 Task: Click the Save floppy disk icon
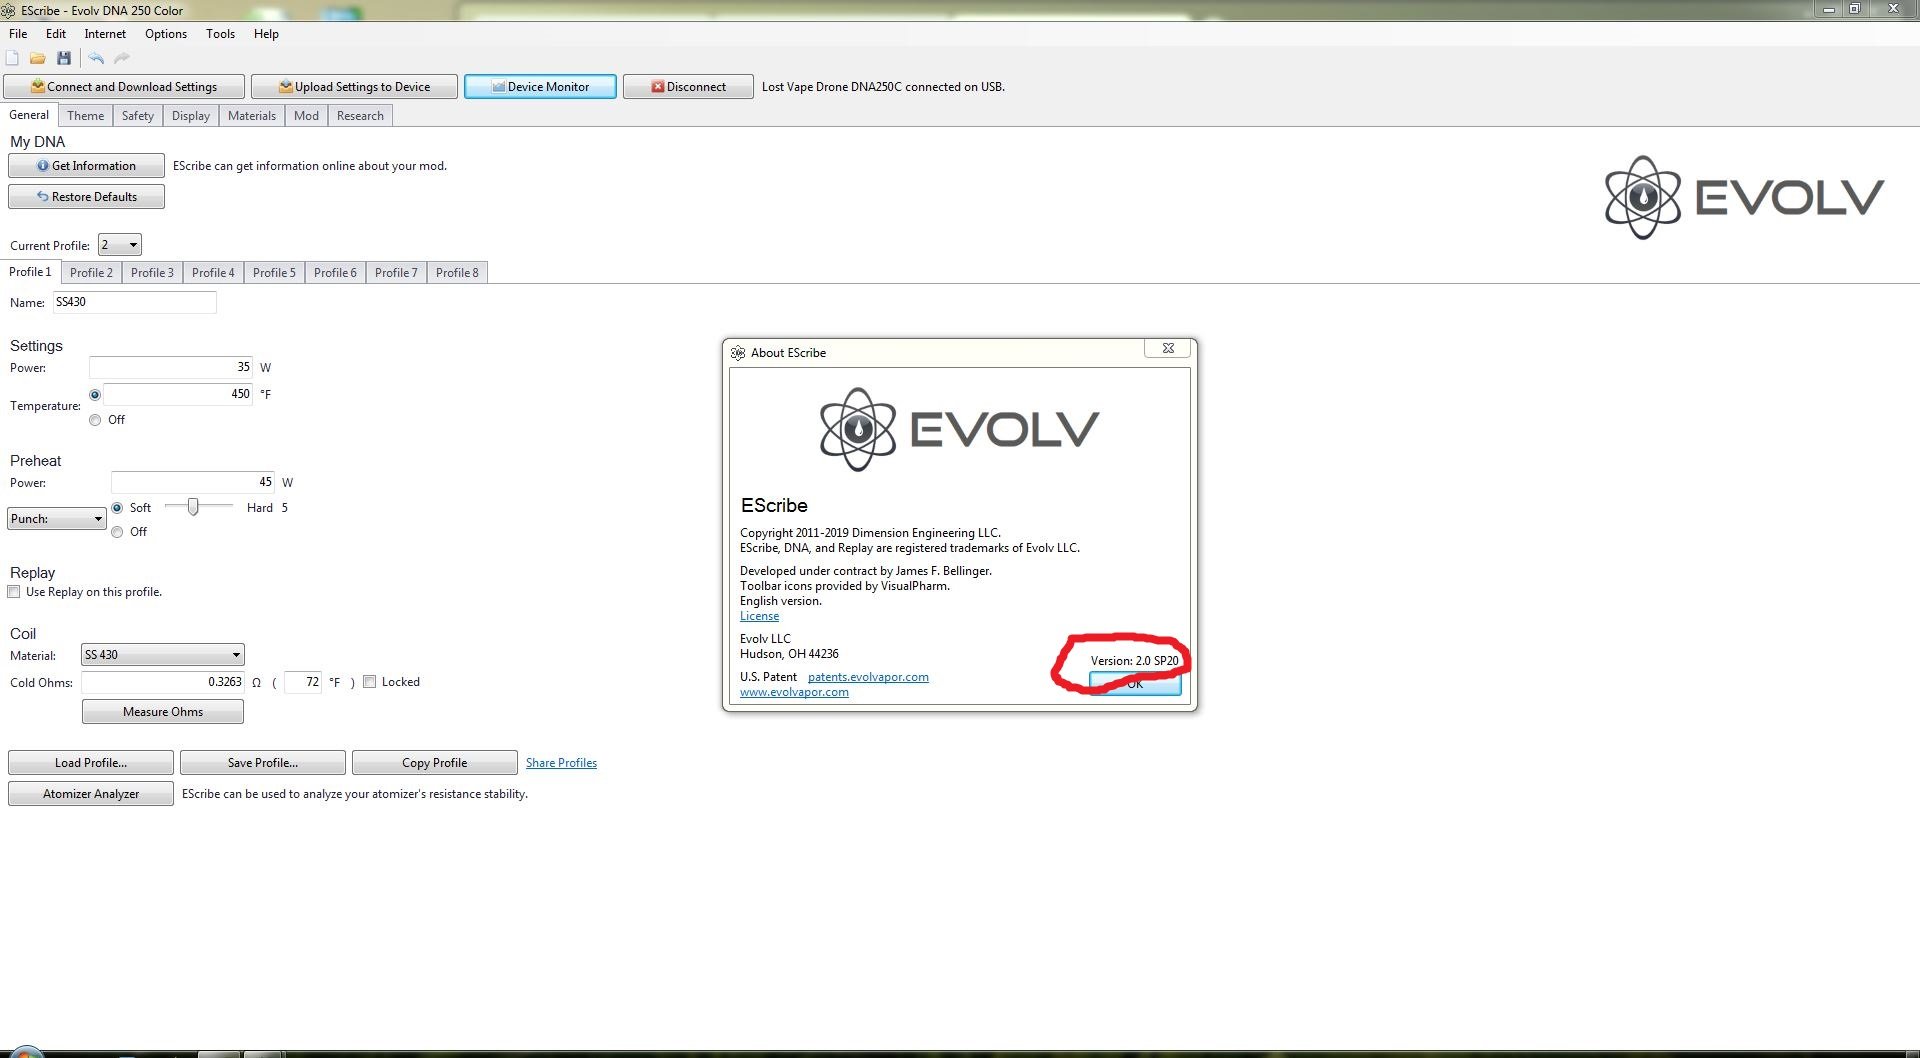(64, 58)
